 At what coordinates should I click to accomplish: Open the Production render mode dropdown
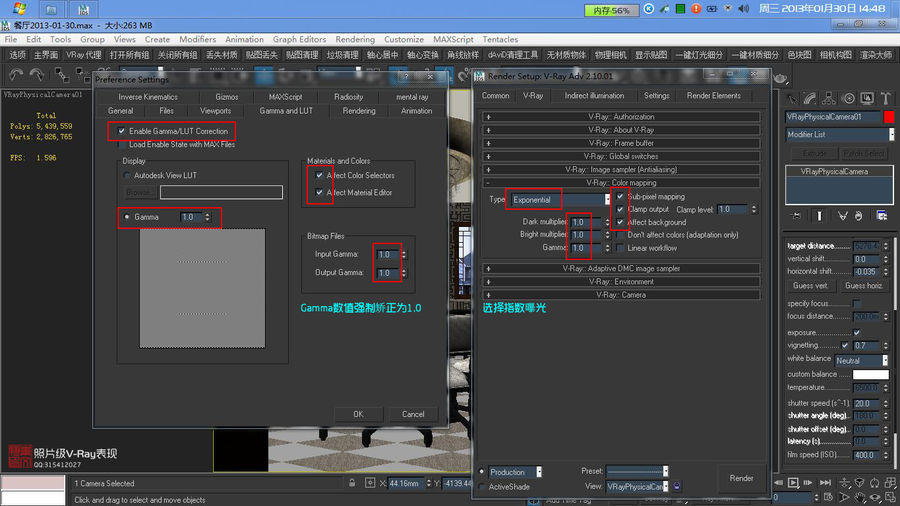pos(515,472)
